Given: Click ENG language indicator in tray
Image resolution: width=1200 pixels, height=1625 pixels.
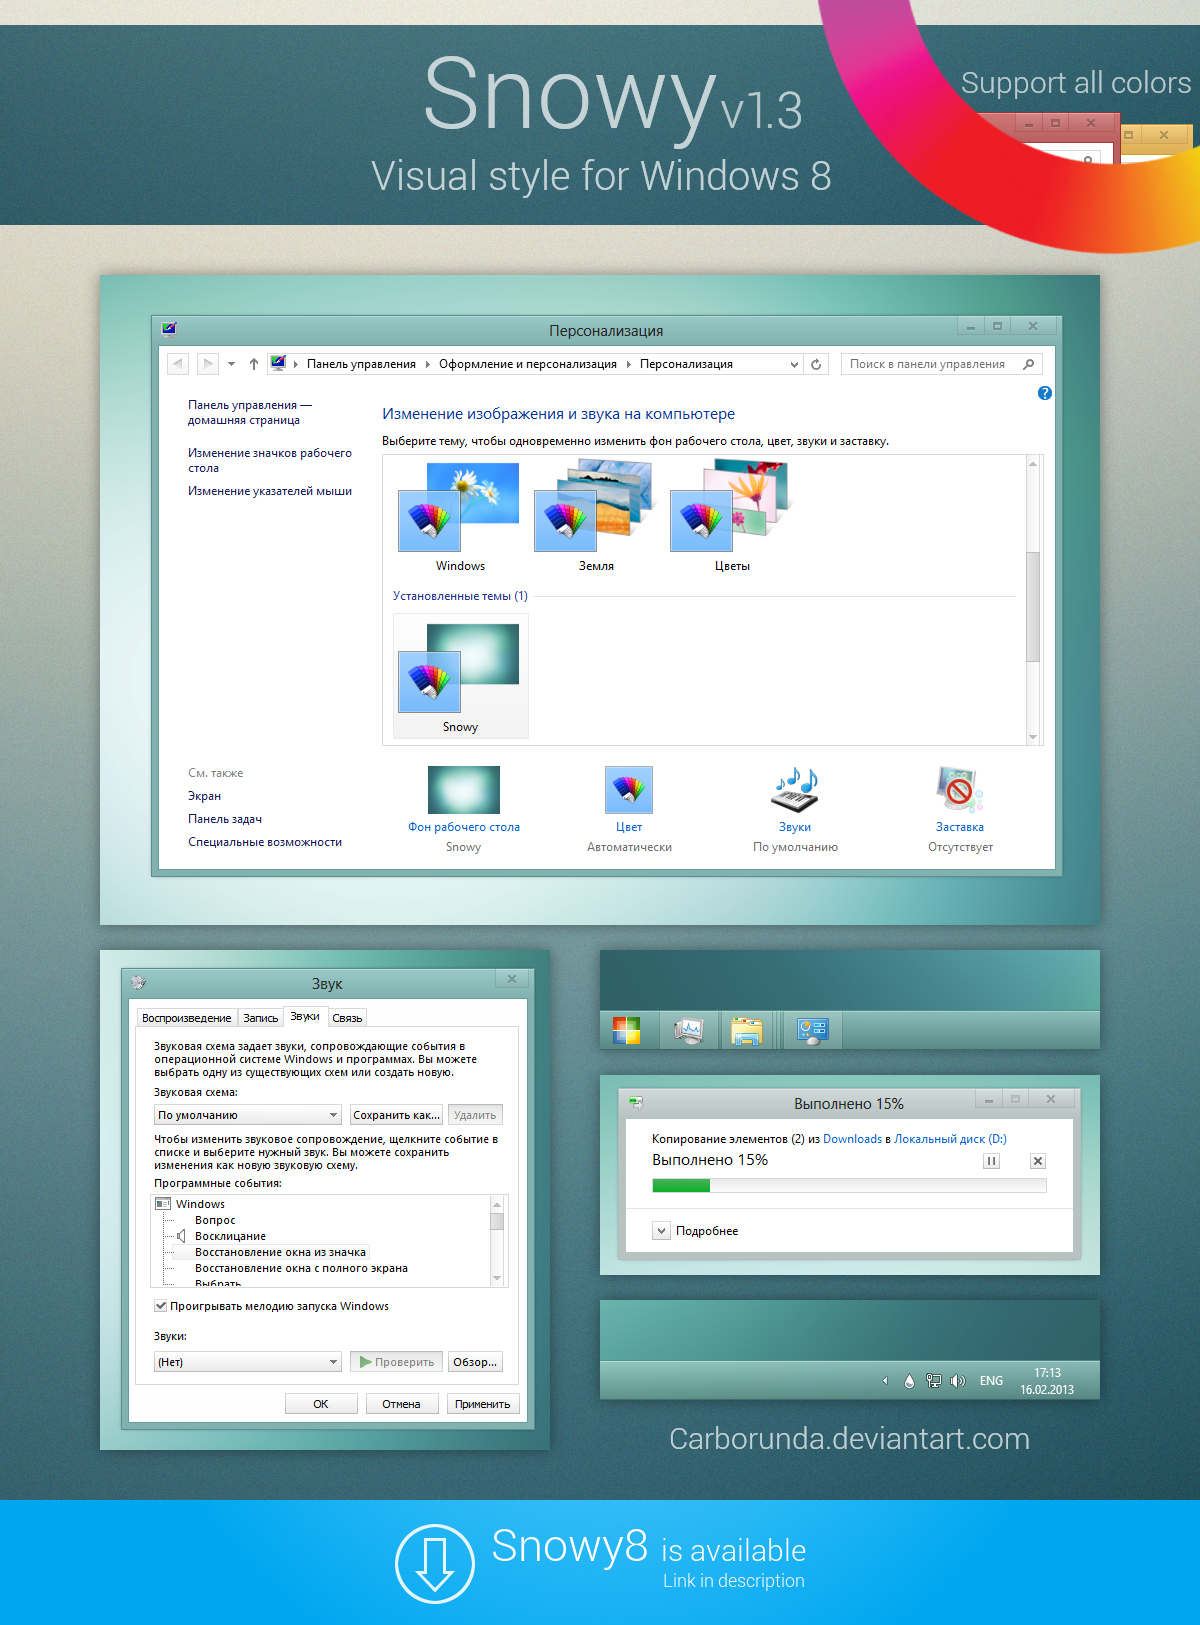Looking at the screenshot, I should tap(991, 1381).
